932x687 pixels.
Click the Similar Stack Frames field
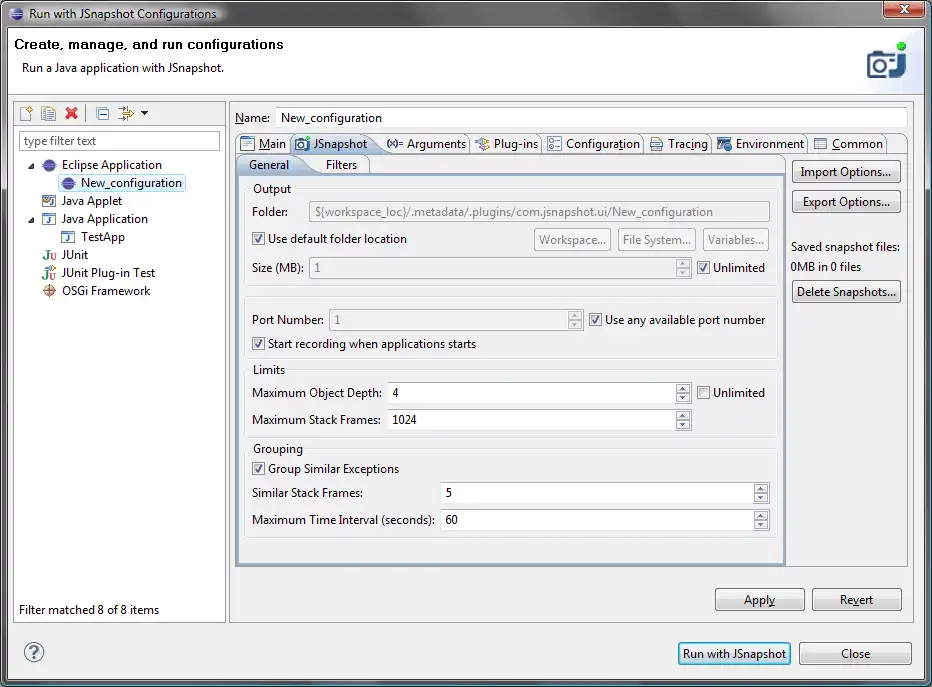coord(597,493)
